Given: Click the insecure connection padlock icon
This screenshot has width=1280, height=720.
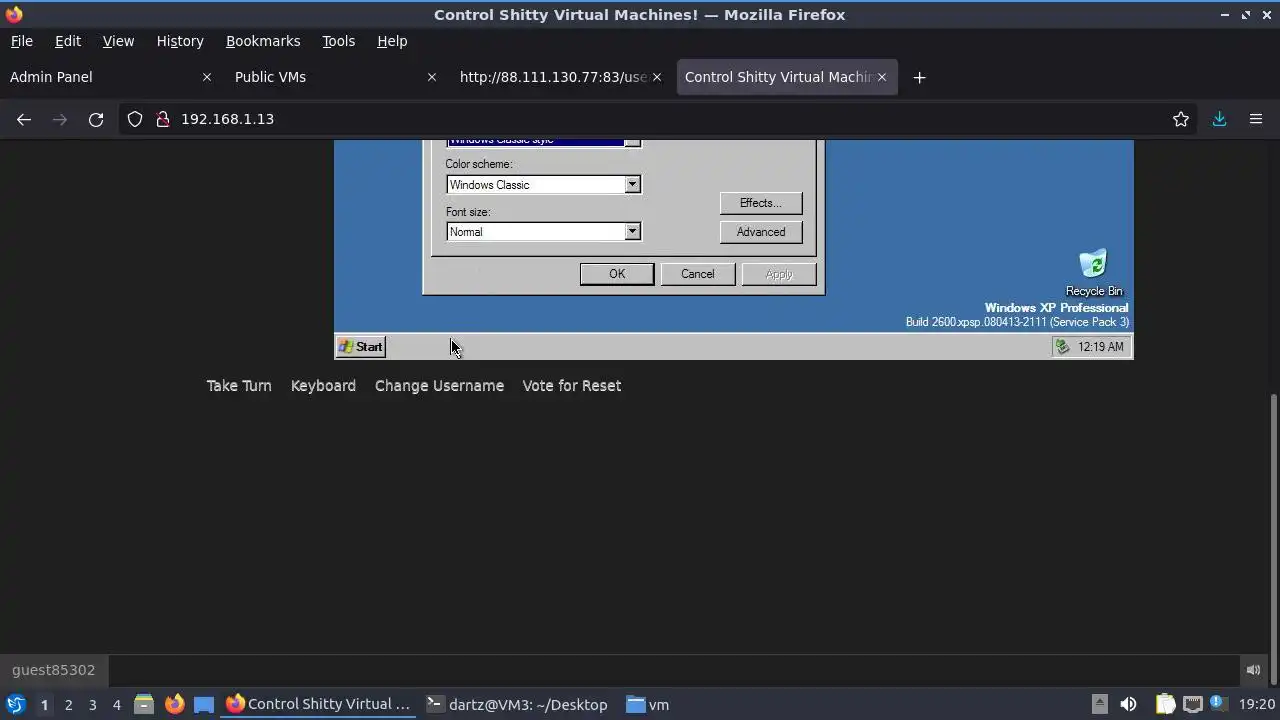Looking at the screenshot, I should (162, 119).
